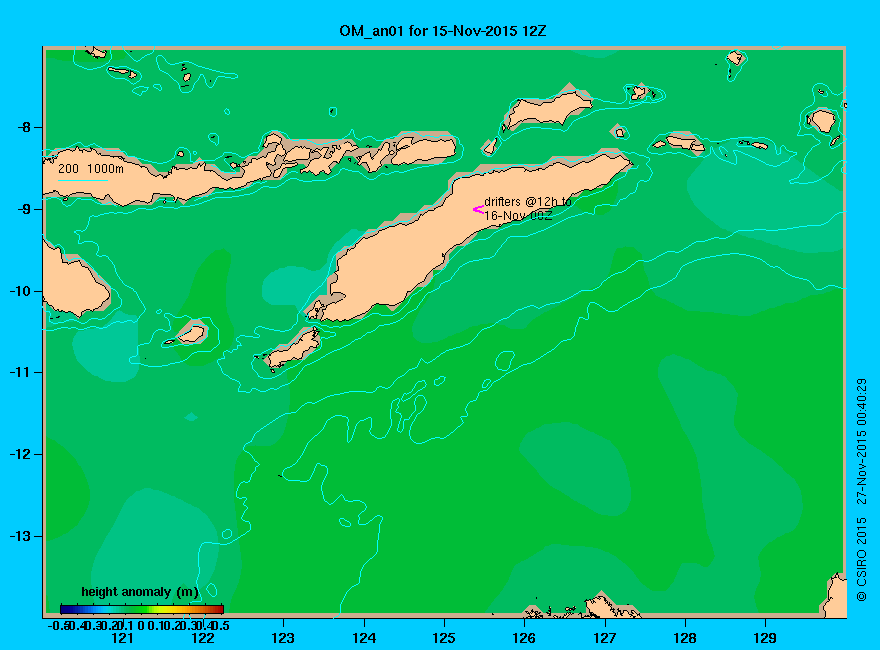
Task: Click the 126 longitude axis label
Action: 524,638
